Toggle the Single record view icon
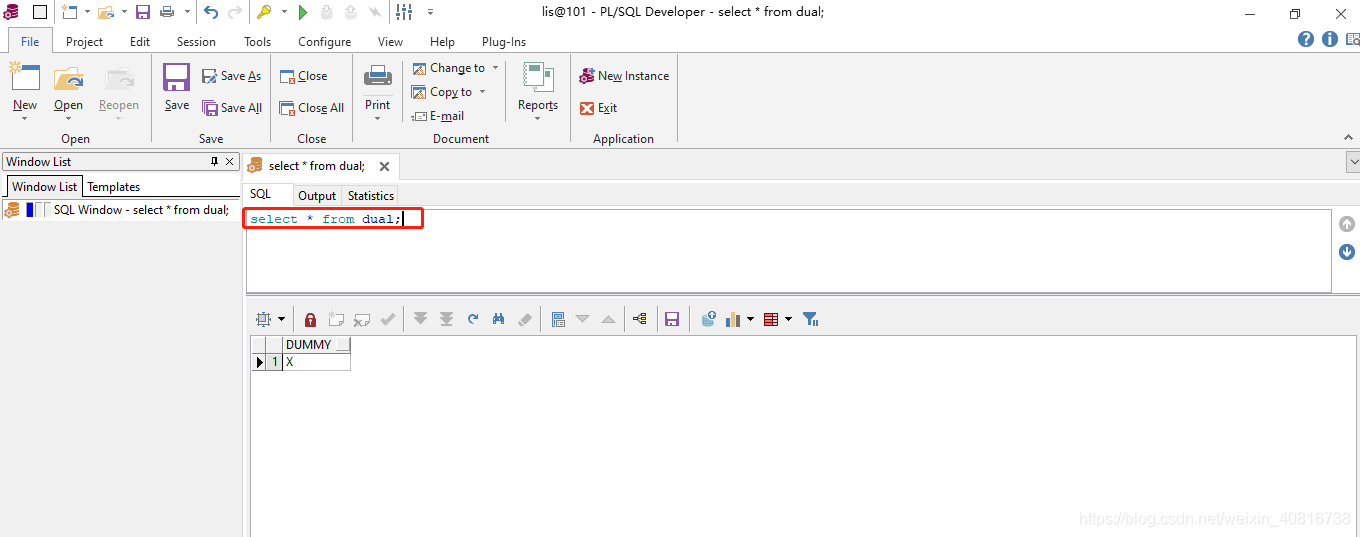1360x537 pixels. [x=558, y=319]
